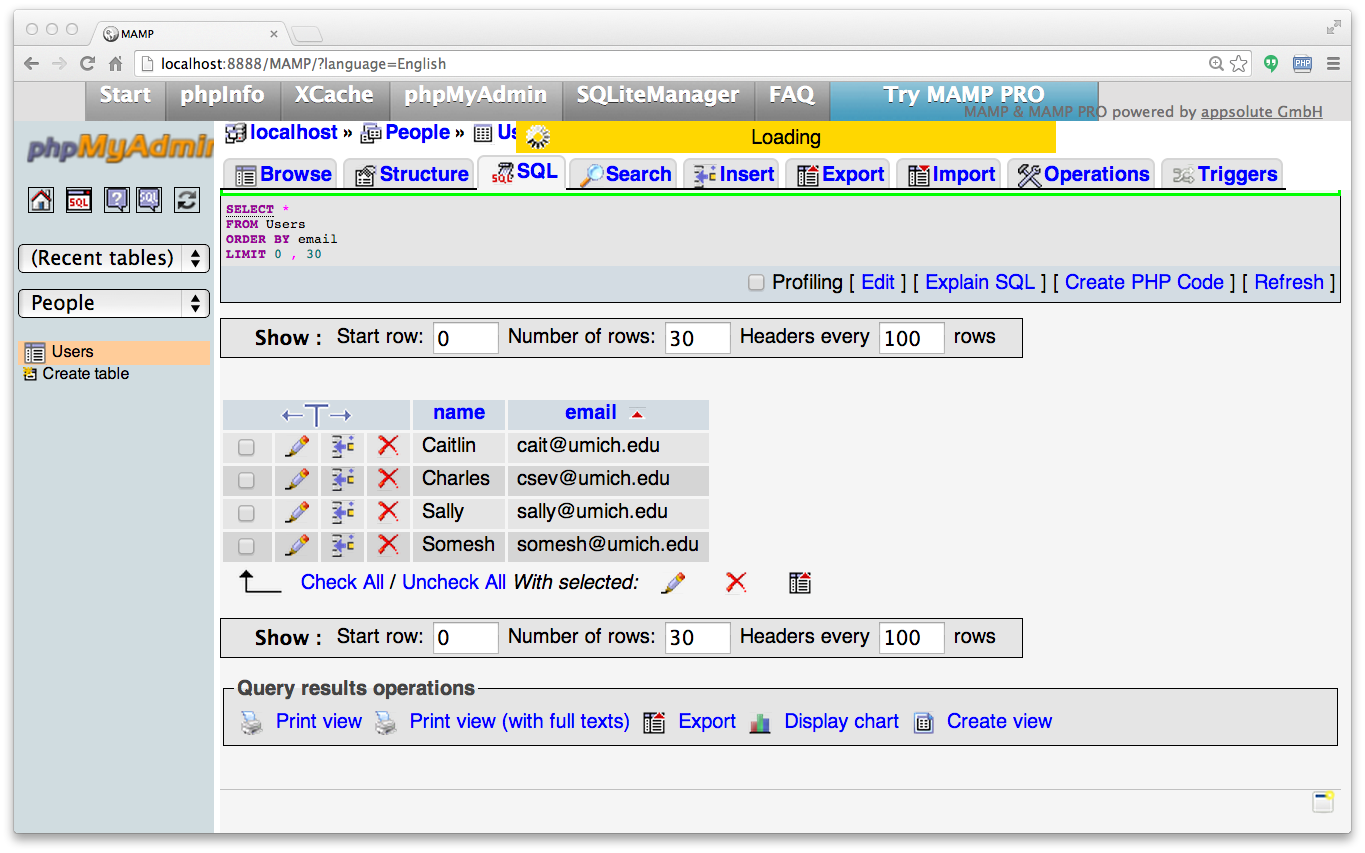The width and height of the screenshot is (1365, 853).
Task: Open the Export tab
Action: pos(840,174)
